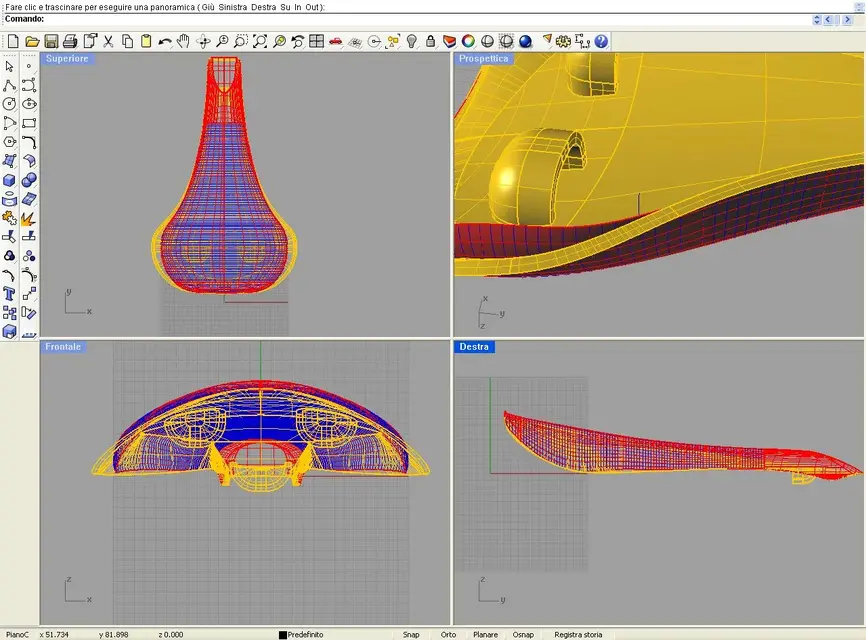The width and height of the screenshot is (866, 640).
Task: Select the Box solid tool
Action: click(x=9, y=180)
